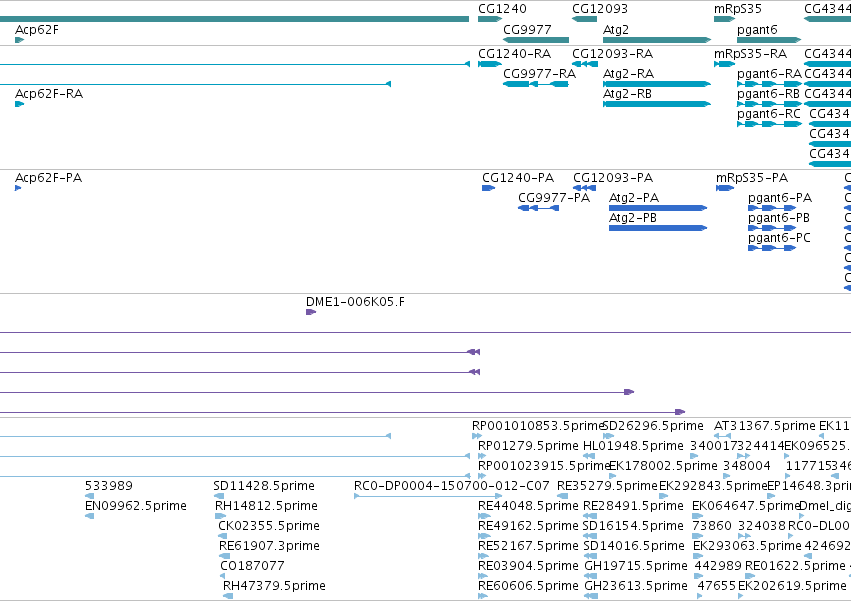Image resolution: width=851 pixels, height=601 pixels.
Task: Select EST CK02355.5prime
Action: click(x=269, y=526)
